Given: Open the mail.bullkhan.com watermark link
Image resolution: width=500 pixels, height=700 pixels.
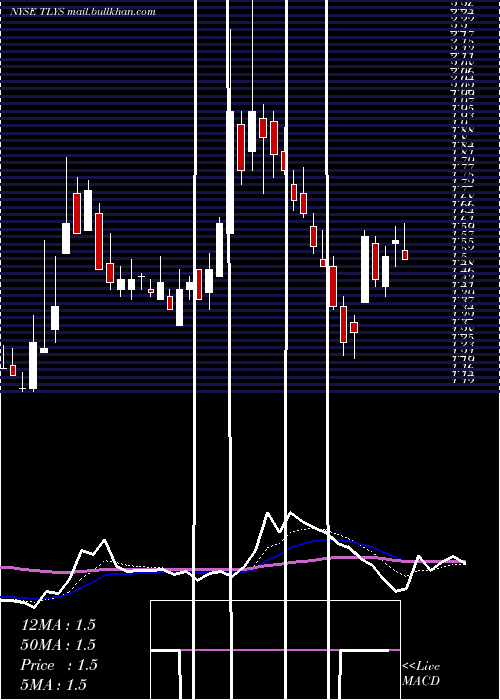Looking at the screenshot, I should (111, 12).
